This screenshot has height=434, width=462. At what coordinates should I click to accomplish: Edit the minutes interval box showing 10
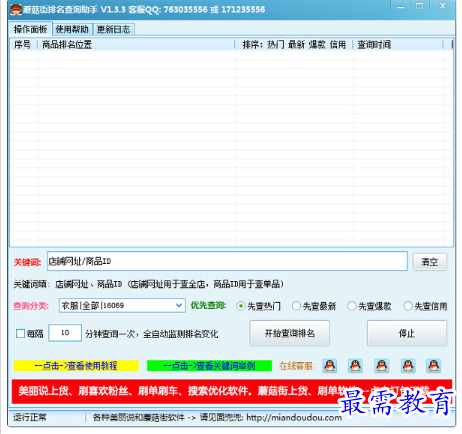(x=65, y=333)
